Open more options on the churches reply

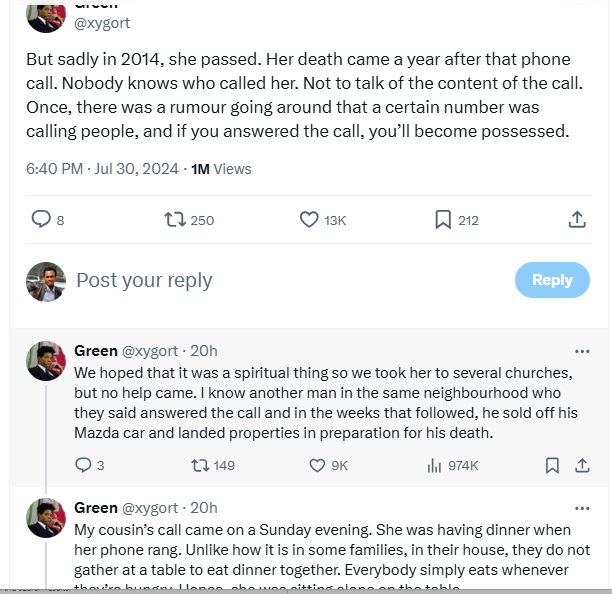tap(581, 351)
